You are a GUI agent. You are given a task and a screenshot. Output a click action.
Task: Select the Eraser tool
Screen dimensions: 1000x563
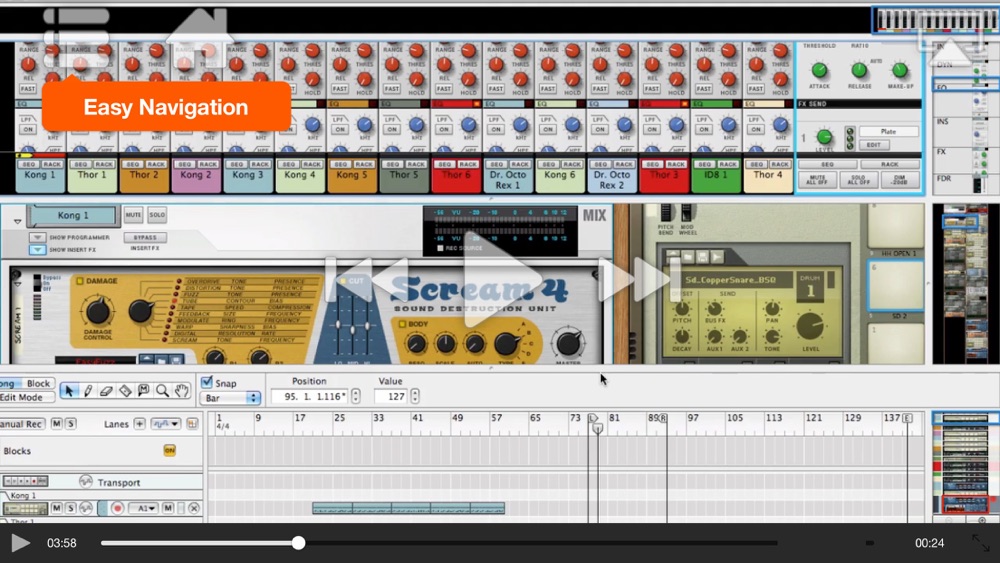coord(107,390)
